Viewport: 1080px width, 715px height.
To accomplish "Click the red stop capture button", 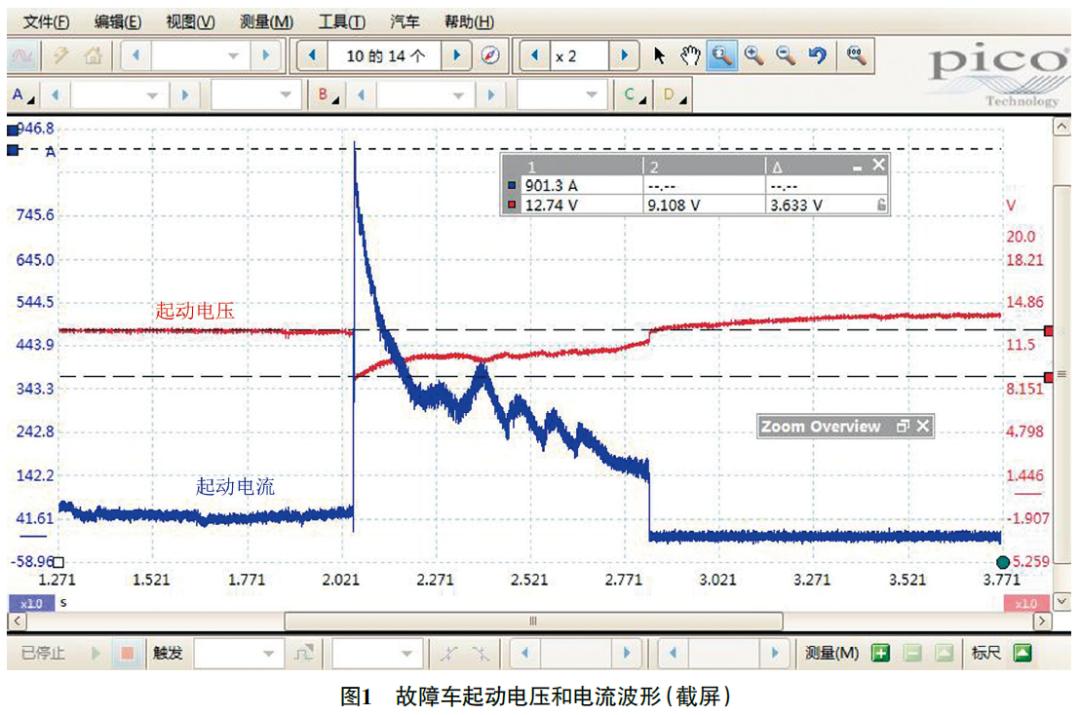I will coord(127,652).
